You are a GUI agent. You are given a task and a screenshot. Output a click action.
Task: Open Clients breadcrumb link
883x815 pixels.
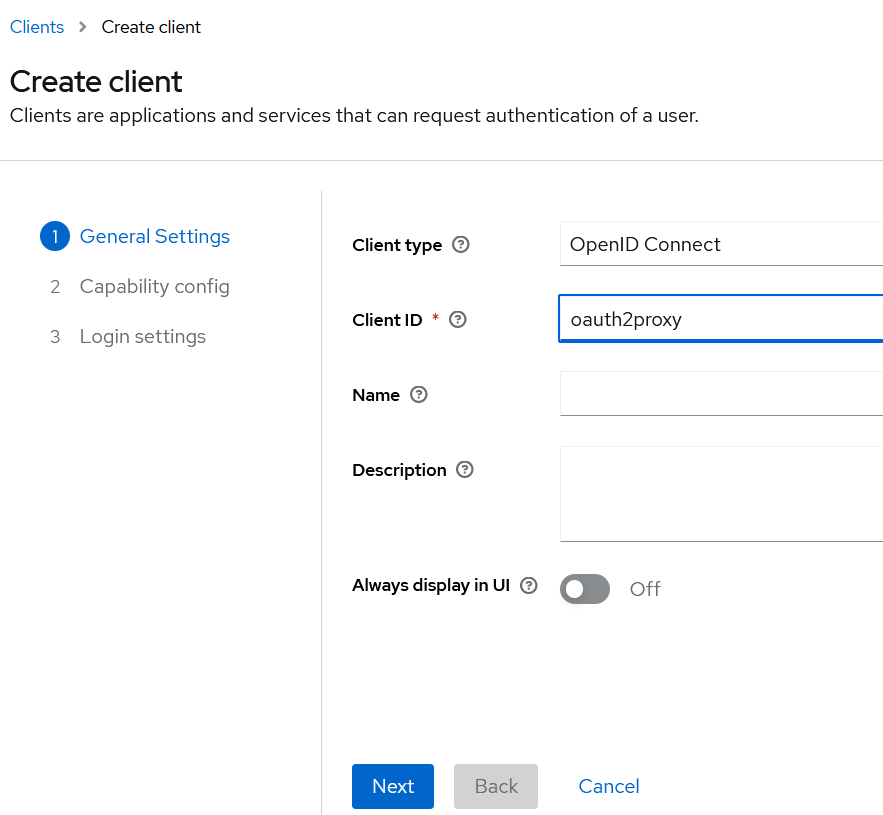[37, 27]
